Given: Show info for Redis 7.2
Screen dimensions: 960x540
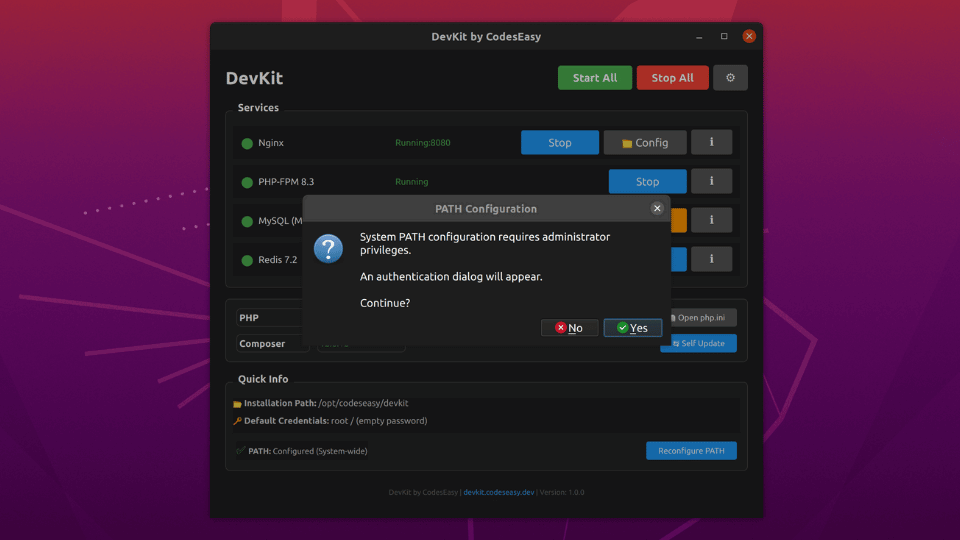Looking at the screenshot, I should 711,259.
